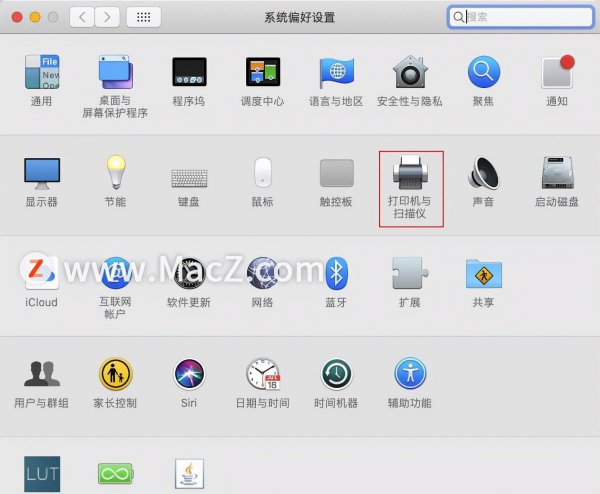Open the 通用 (General) preferences icon

[x=42, y=72]
